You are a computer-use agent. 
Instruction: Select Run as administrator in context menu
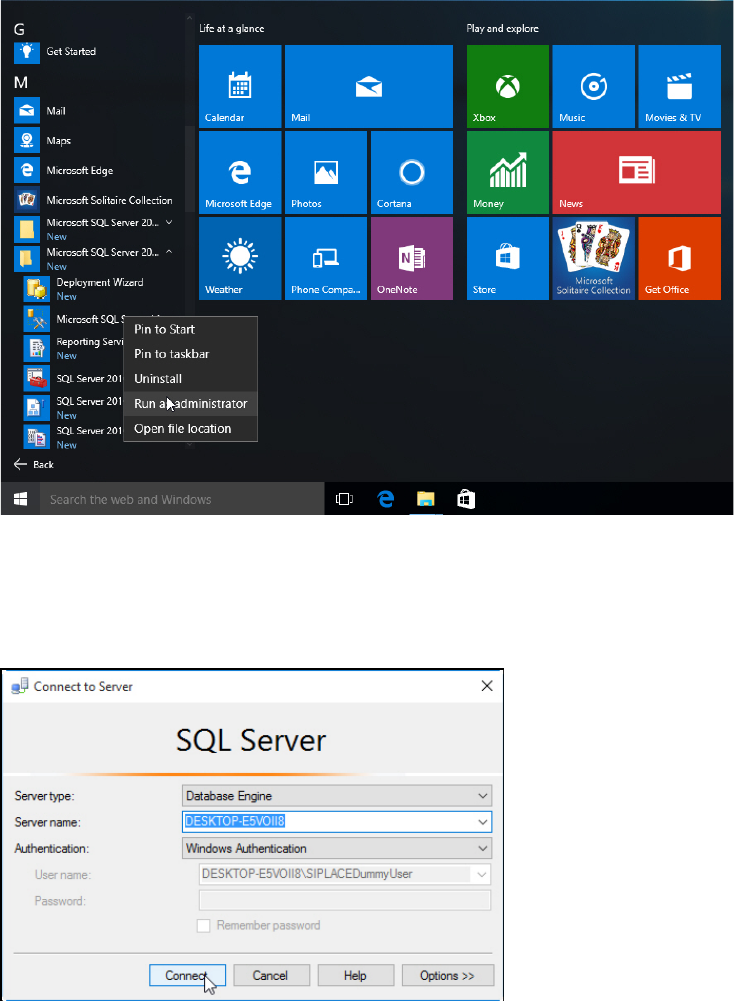click(x=190, y=404)
